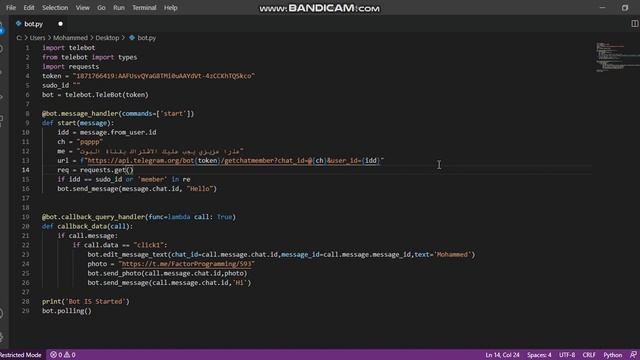The image size is (640, 360).
Task: Click the 'if call.message:' line
Action: pyautogui.click(x=87, y=236)
